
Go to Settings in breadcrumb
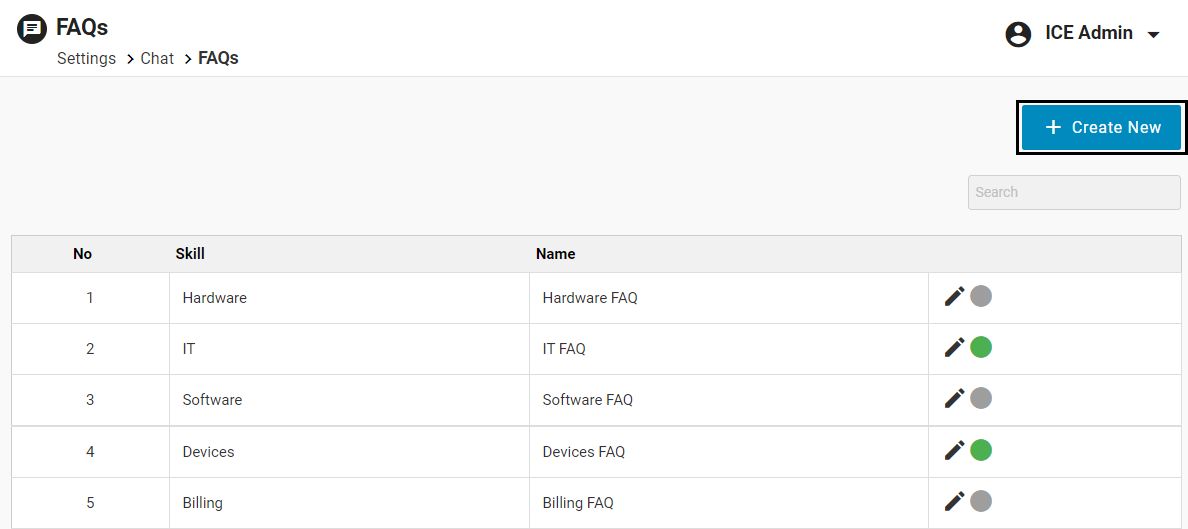[x=86, y=58]
